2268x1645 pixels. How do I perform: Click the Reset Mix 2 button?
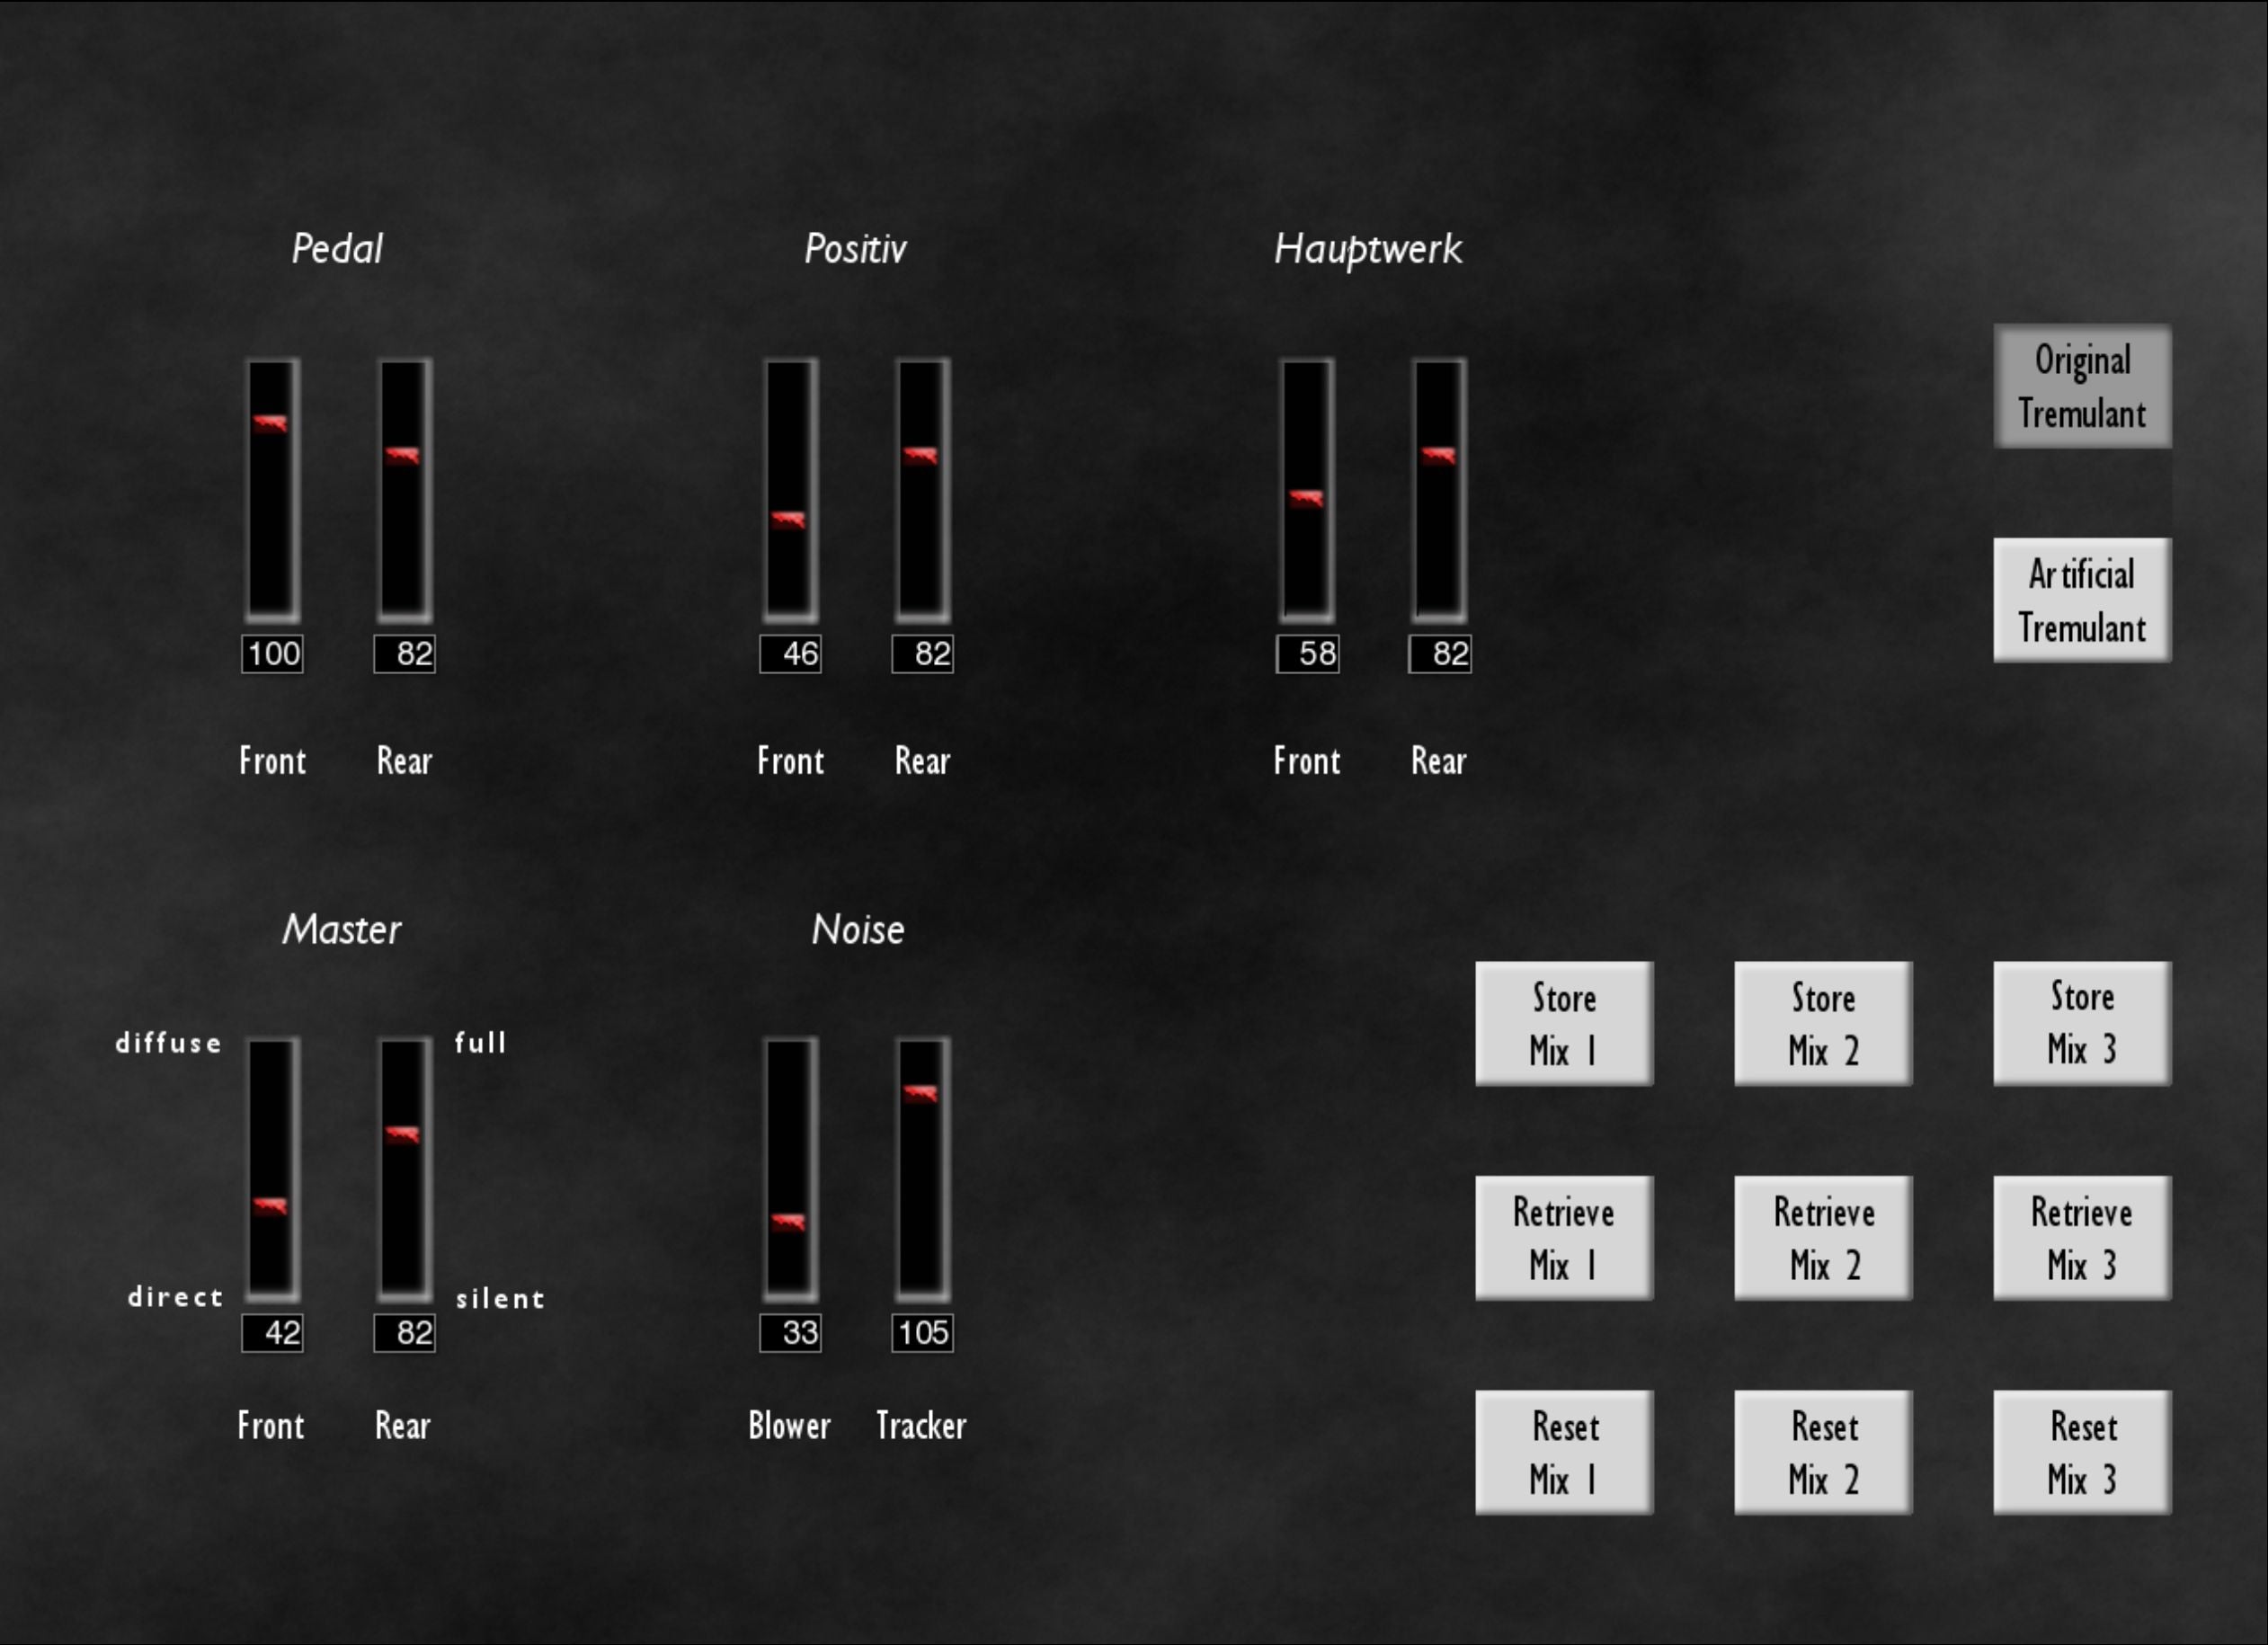tap(1823, 1452)
